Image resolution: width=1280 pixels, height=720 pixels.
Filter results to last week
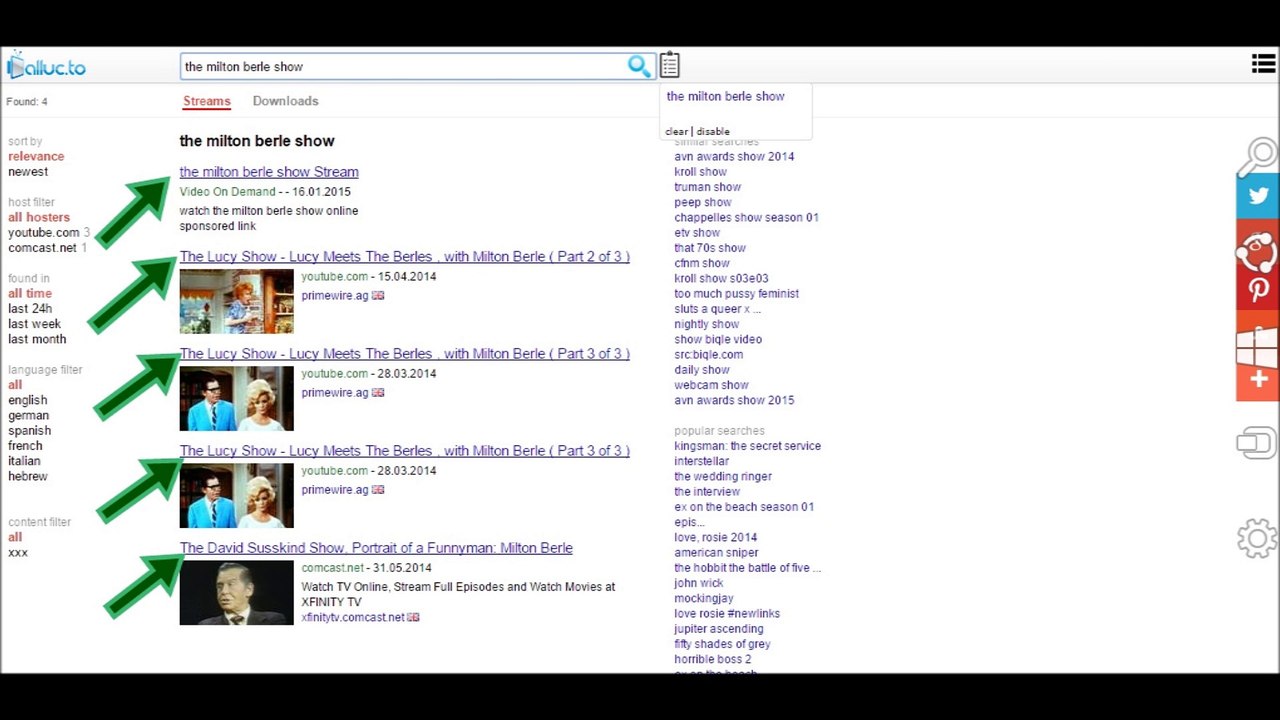(x=35, y=324)
